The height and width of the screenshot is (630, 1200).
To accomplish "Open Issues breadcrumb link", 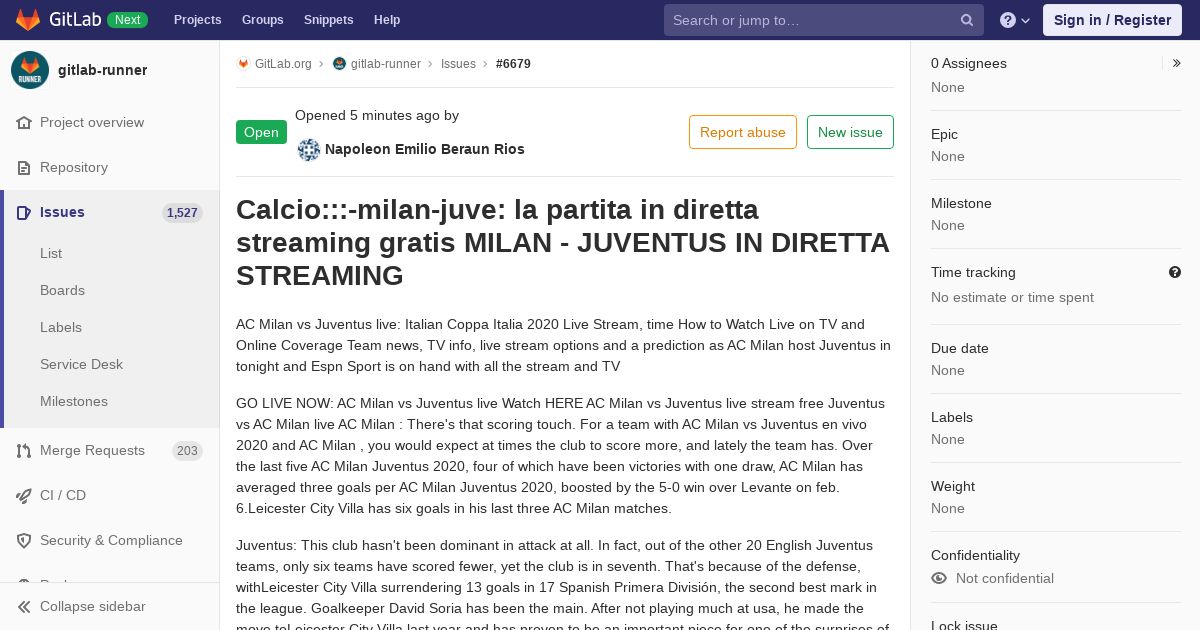I will (458, 63).
